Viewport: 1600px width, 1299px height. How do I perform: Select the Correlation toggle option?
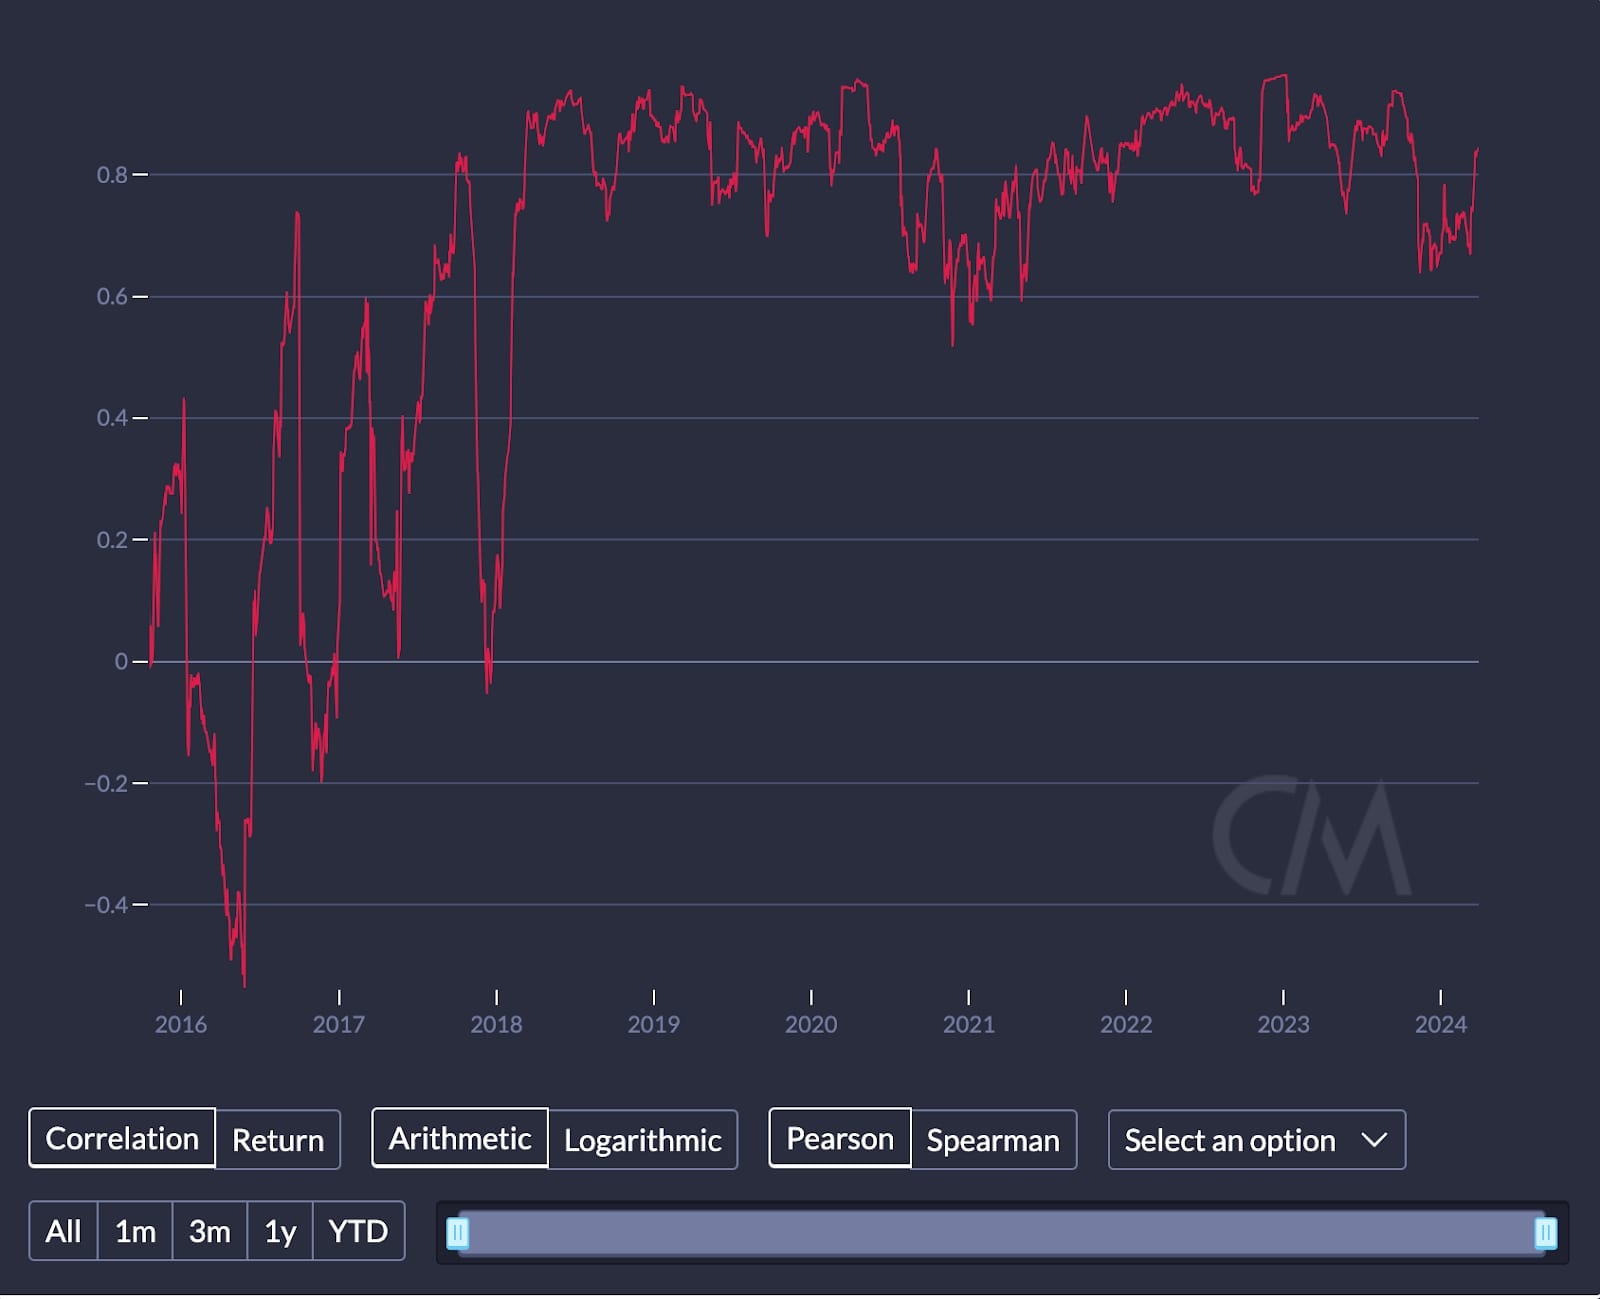(x=122, y=1138)
